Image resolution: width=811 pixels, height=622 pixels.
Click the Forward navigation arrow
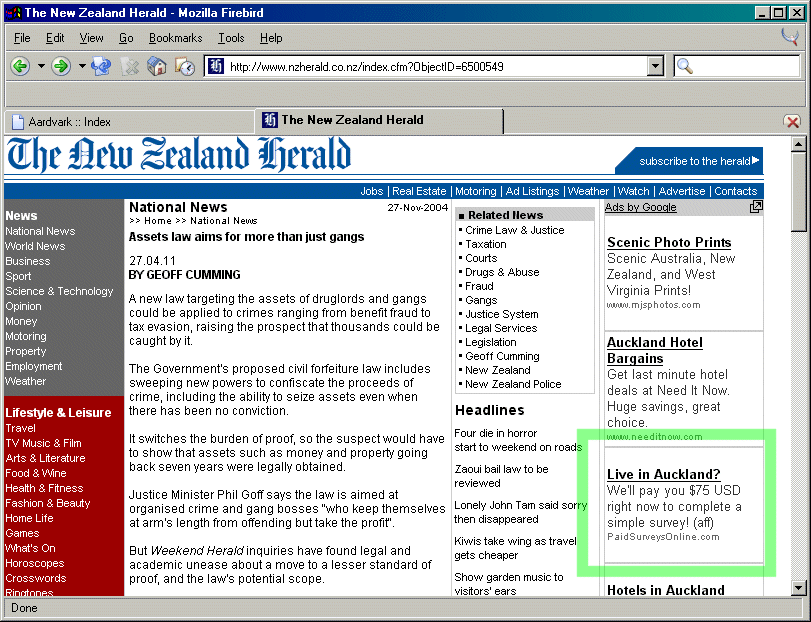click(61, 67)
